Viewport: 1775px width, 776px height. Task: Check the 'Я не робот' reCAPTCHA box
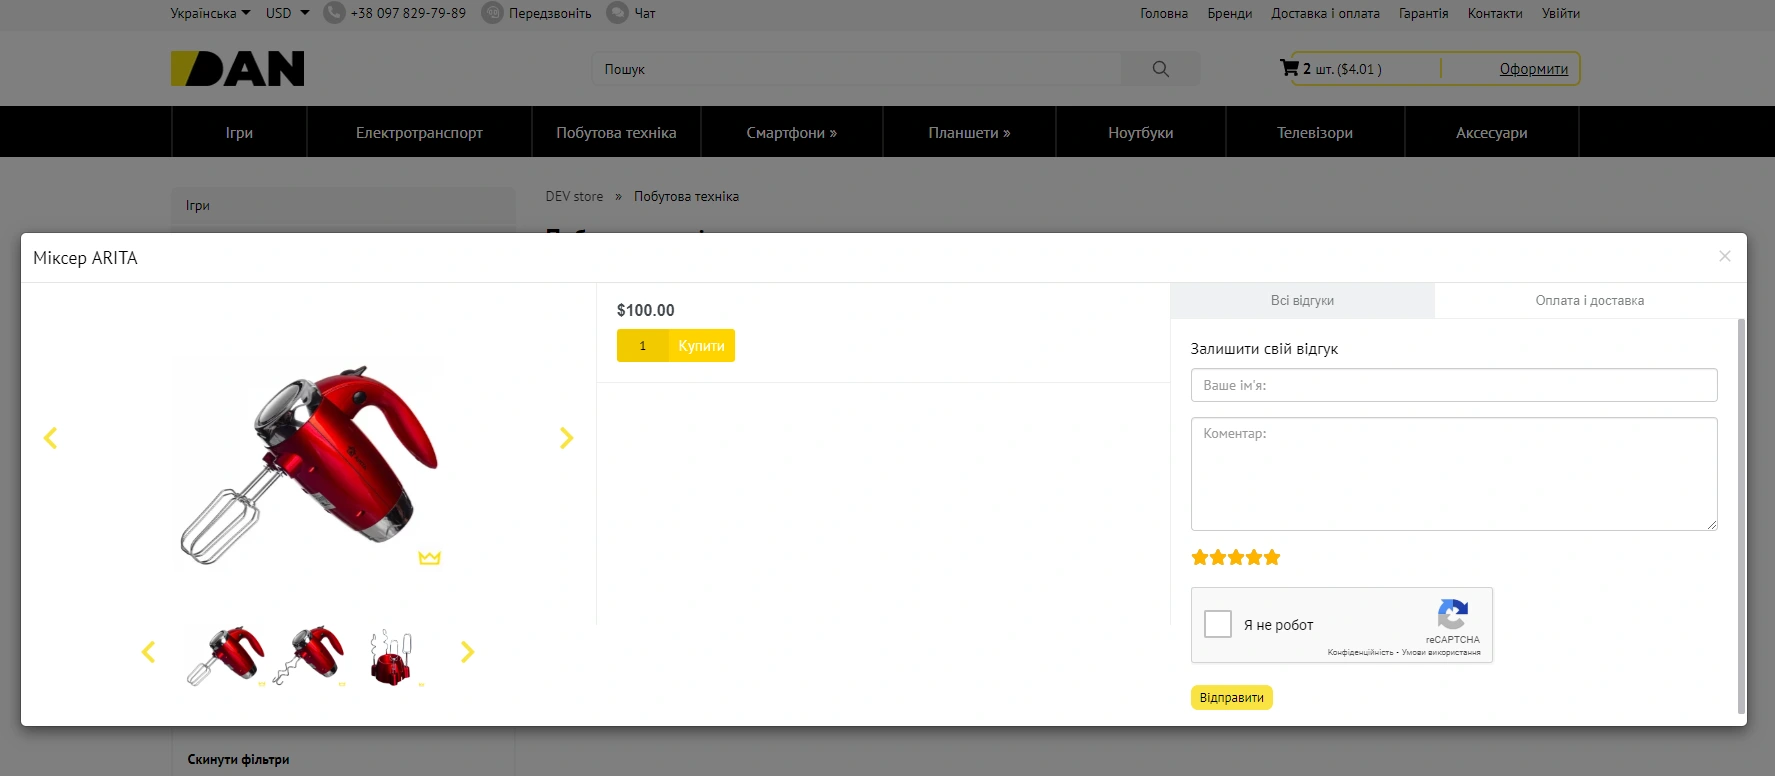coord(1217,624)
